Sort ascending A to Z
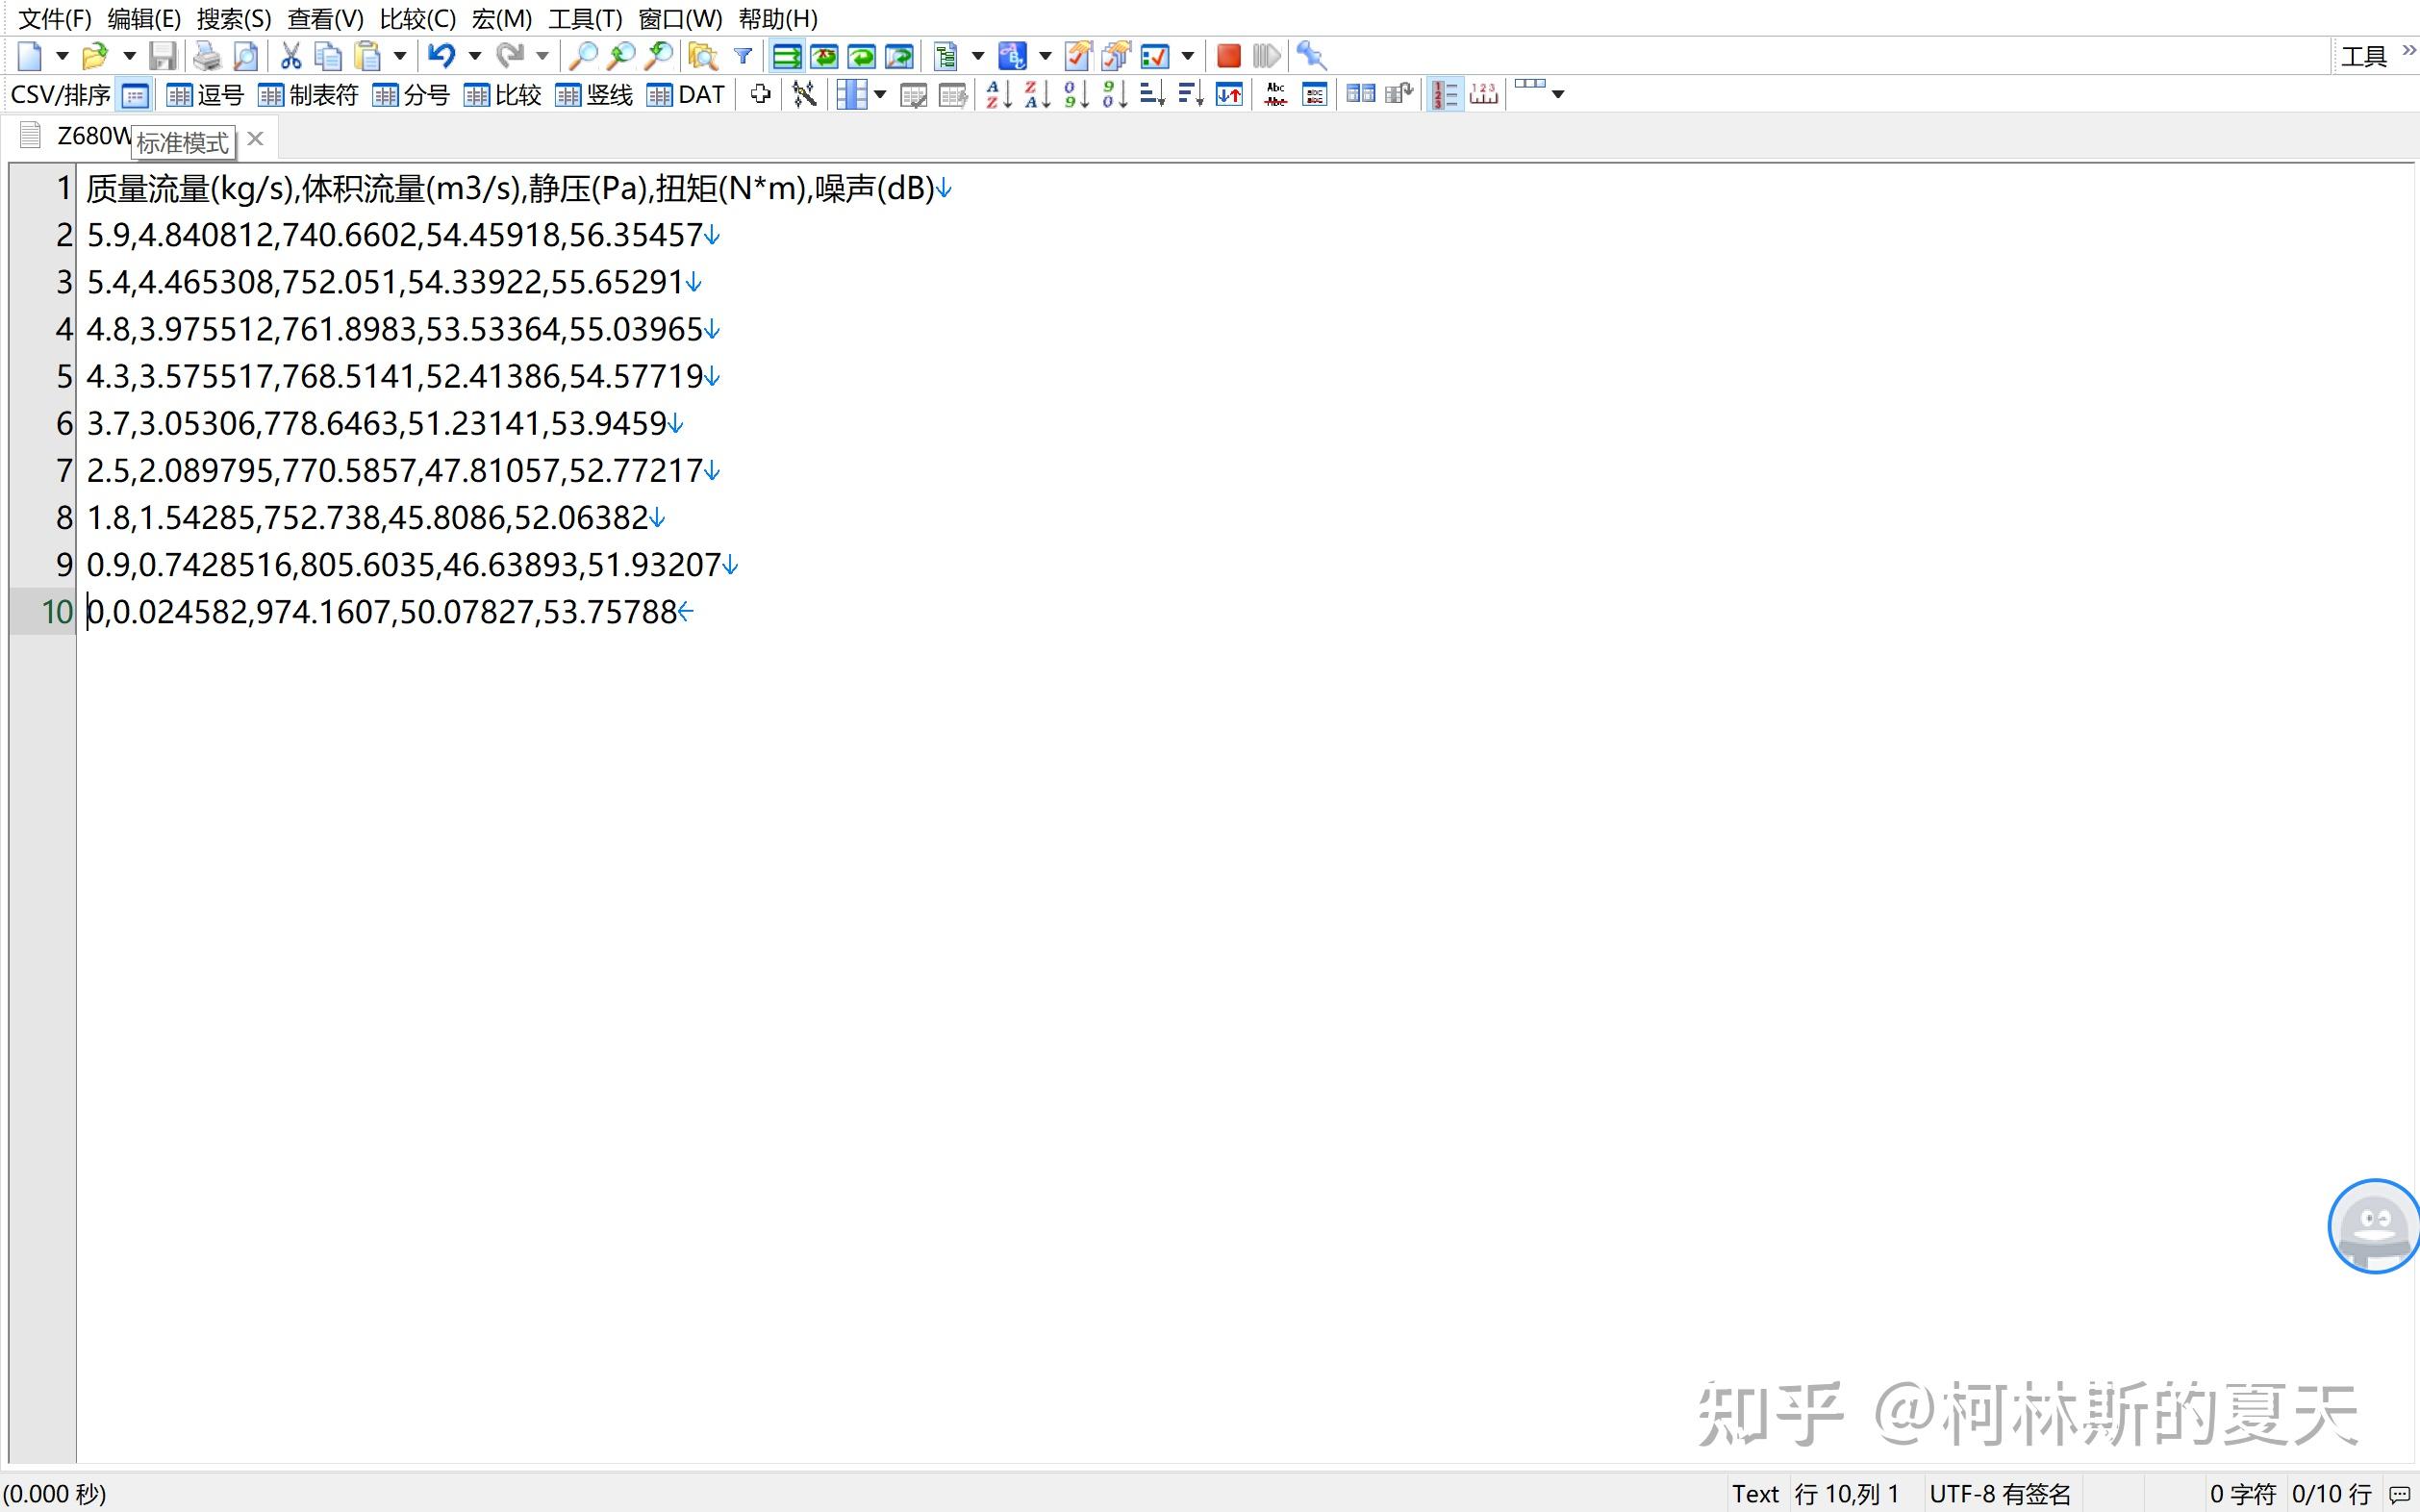The image size is (2420, 1512). pyautogui.click(x=998, y=95)
